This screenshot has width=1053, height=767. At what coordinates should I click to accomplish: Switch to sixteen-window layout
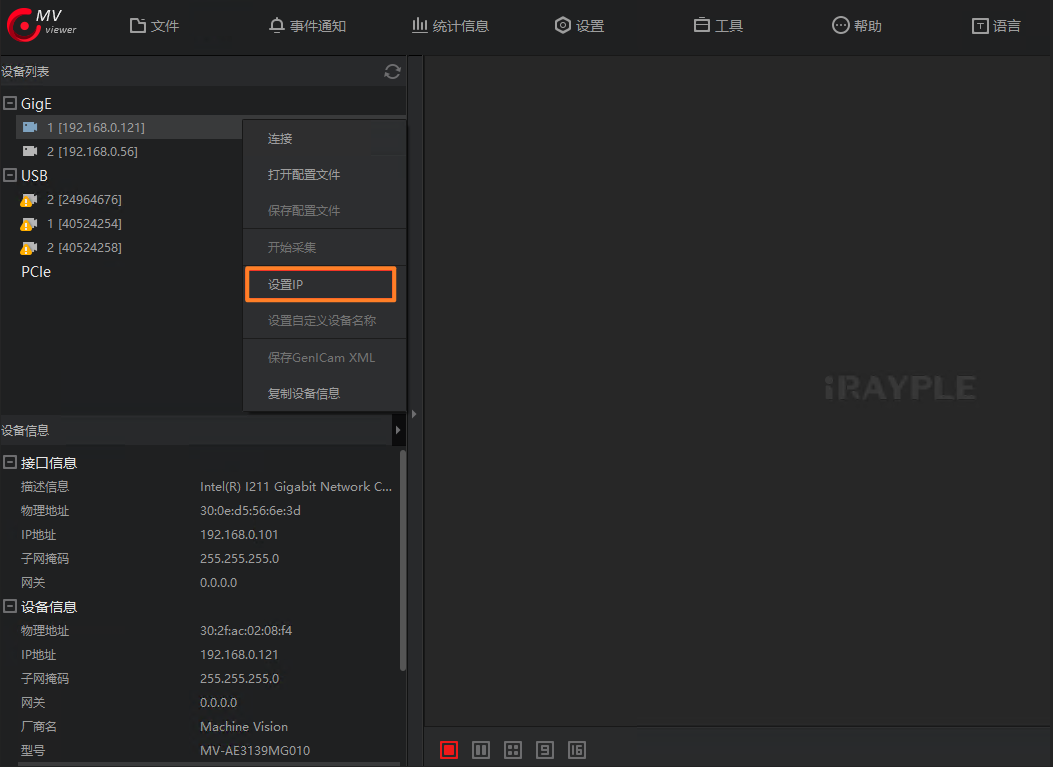coord(577,750)
